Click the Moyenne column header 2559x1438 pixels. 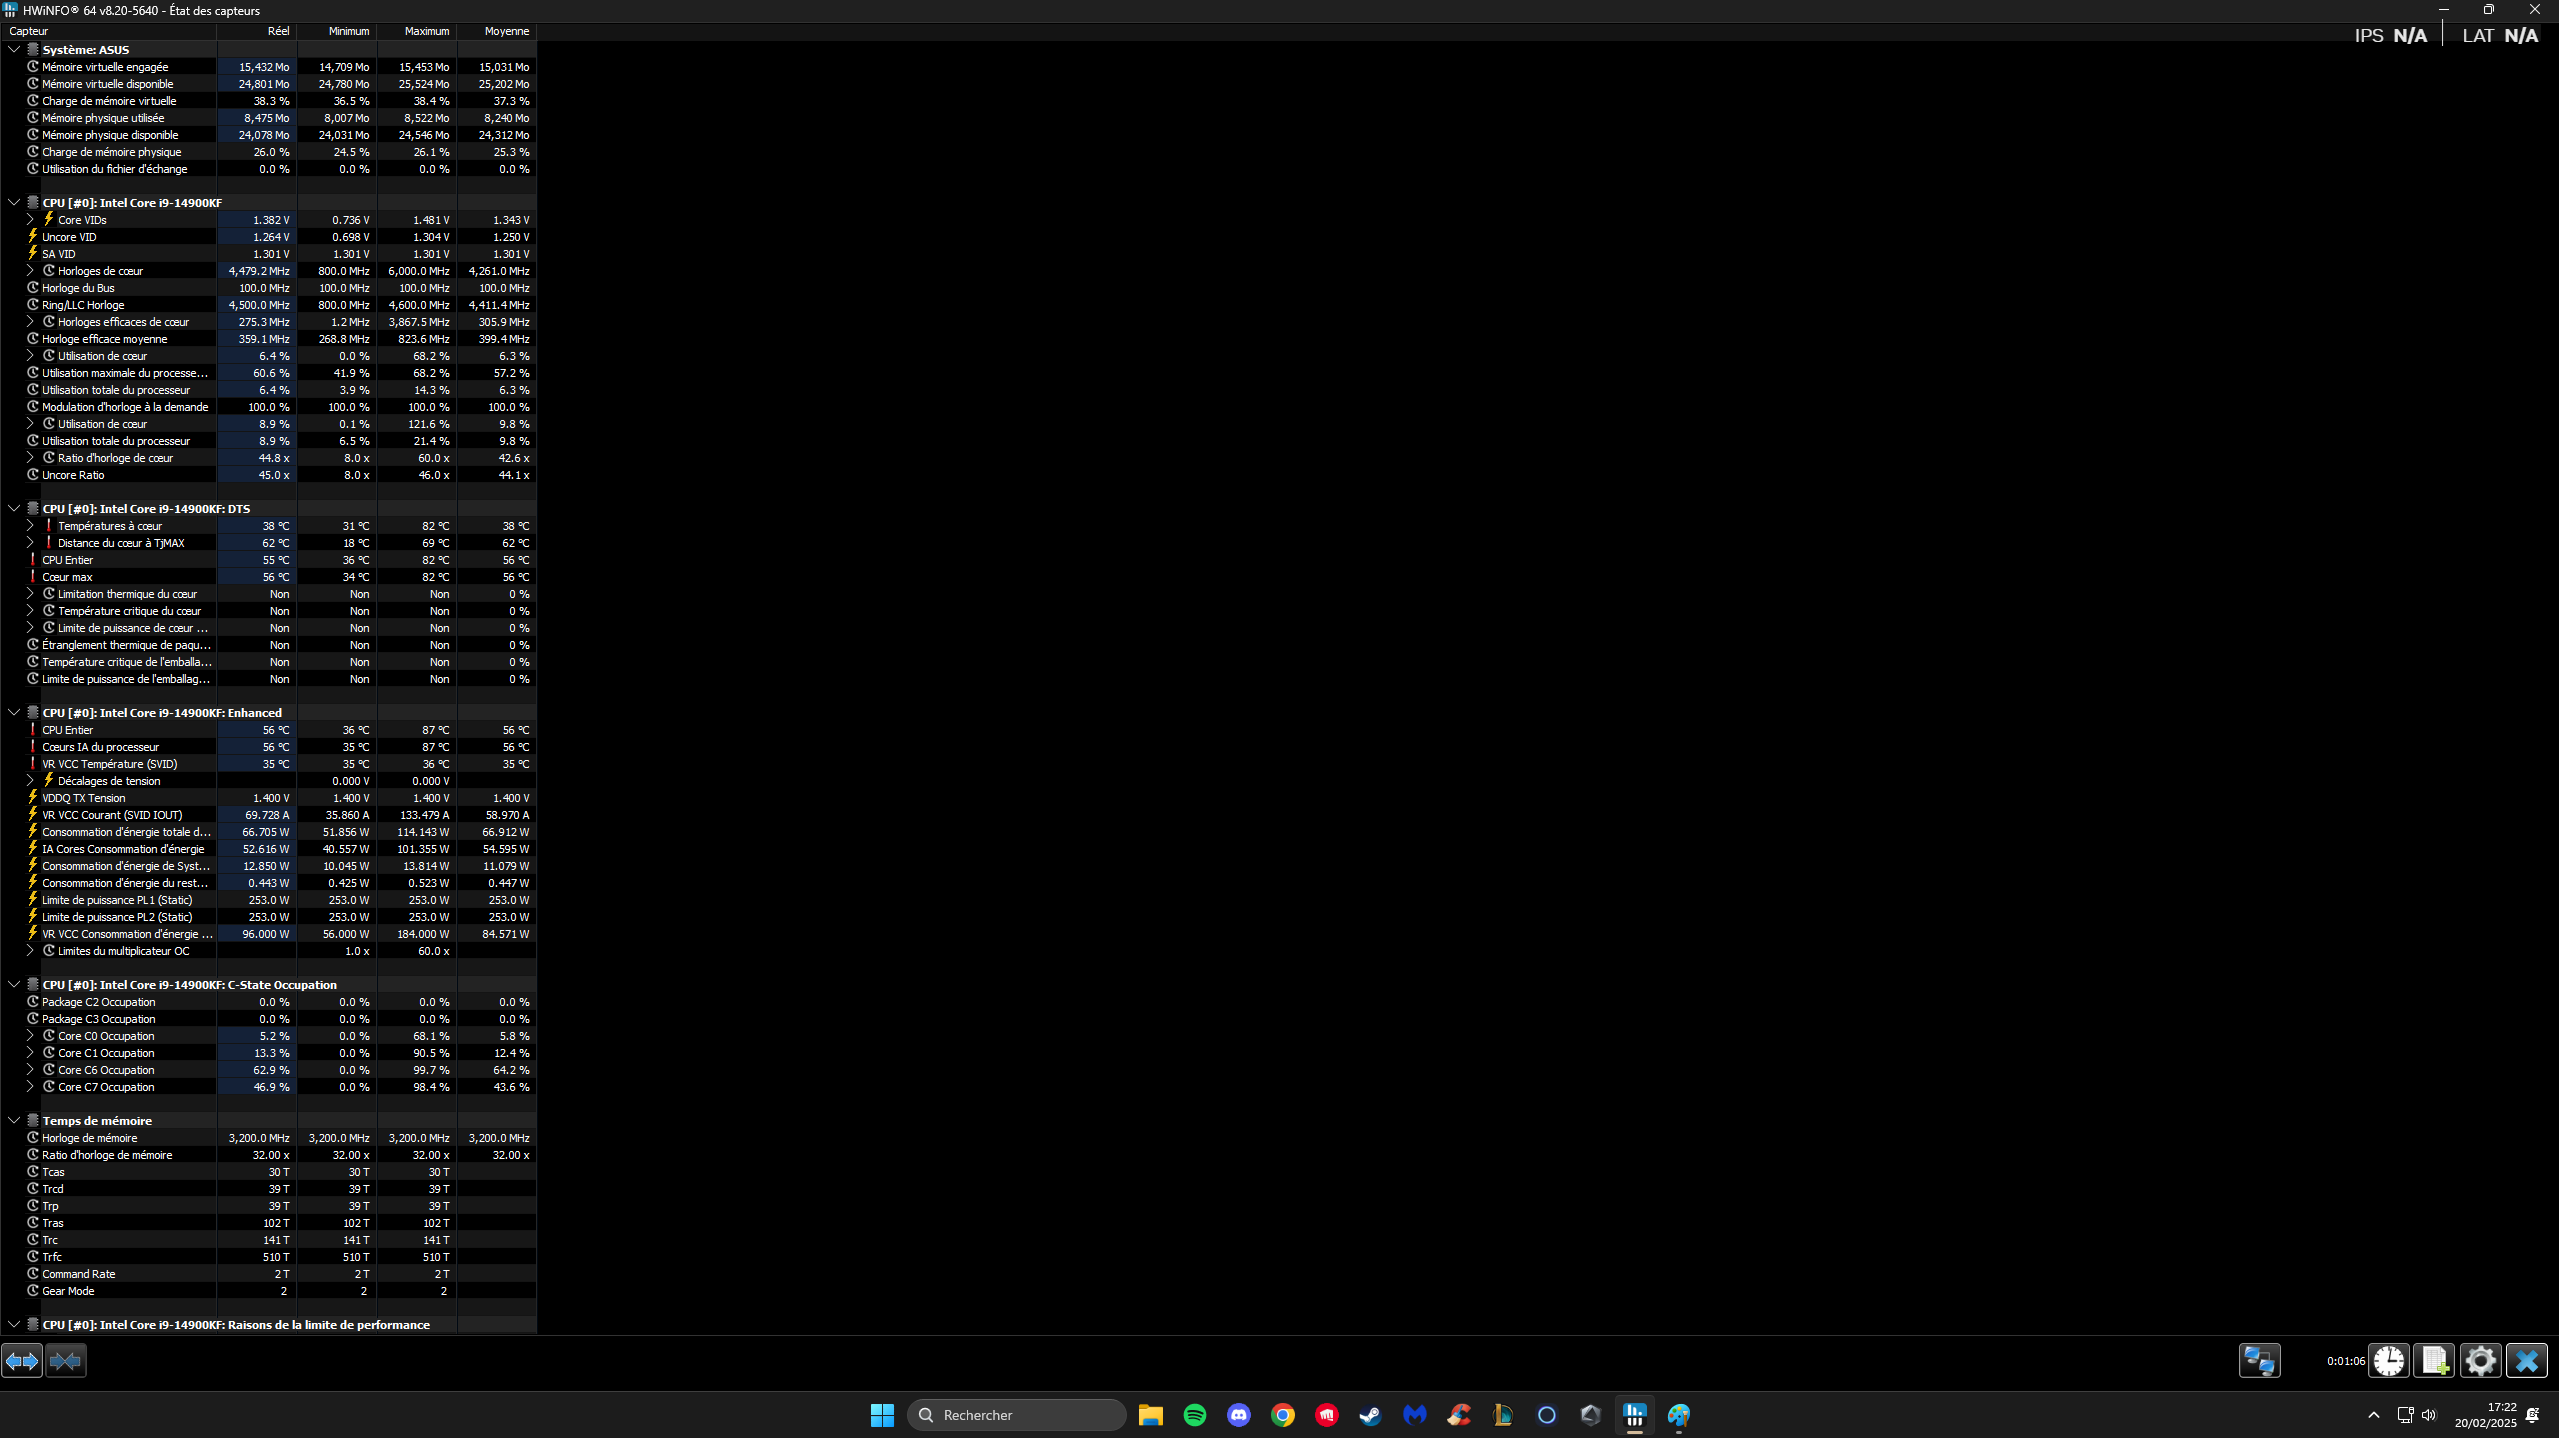(506, 31)
